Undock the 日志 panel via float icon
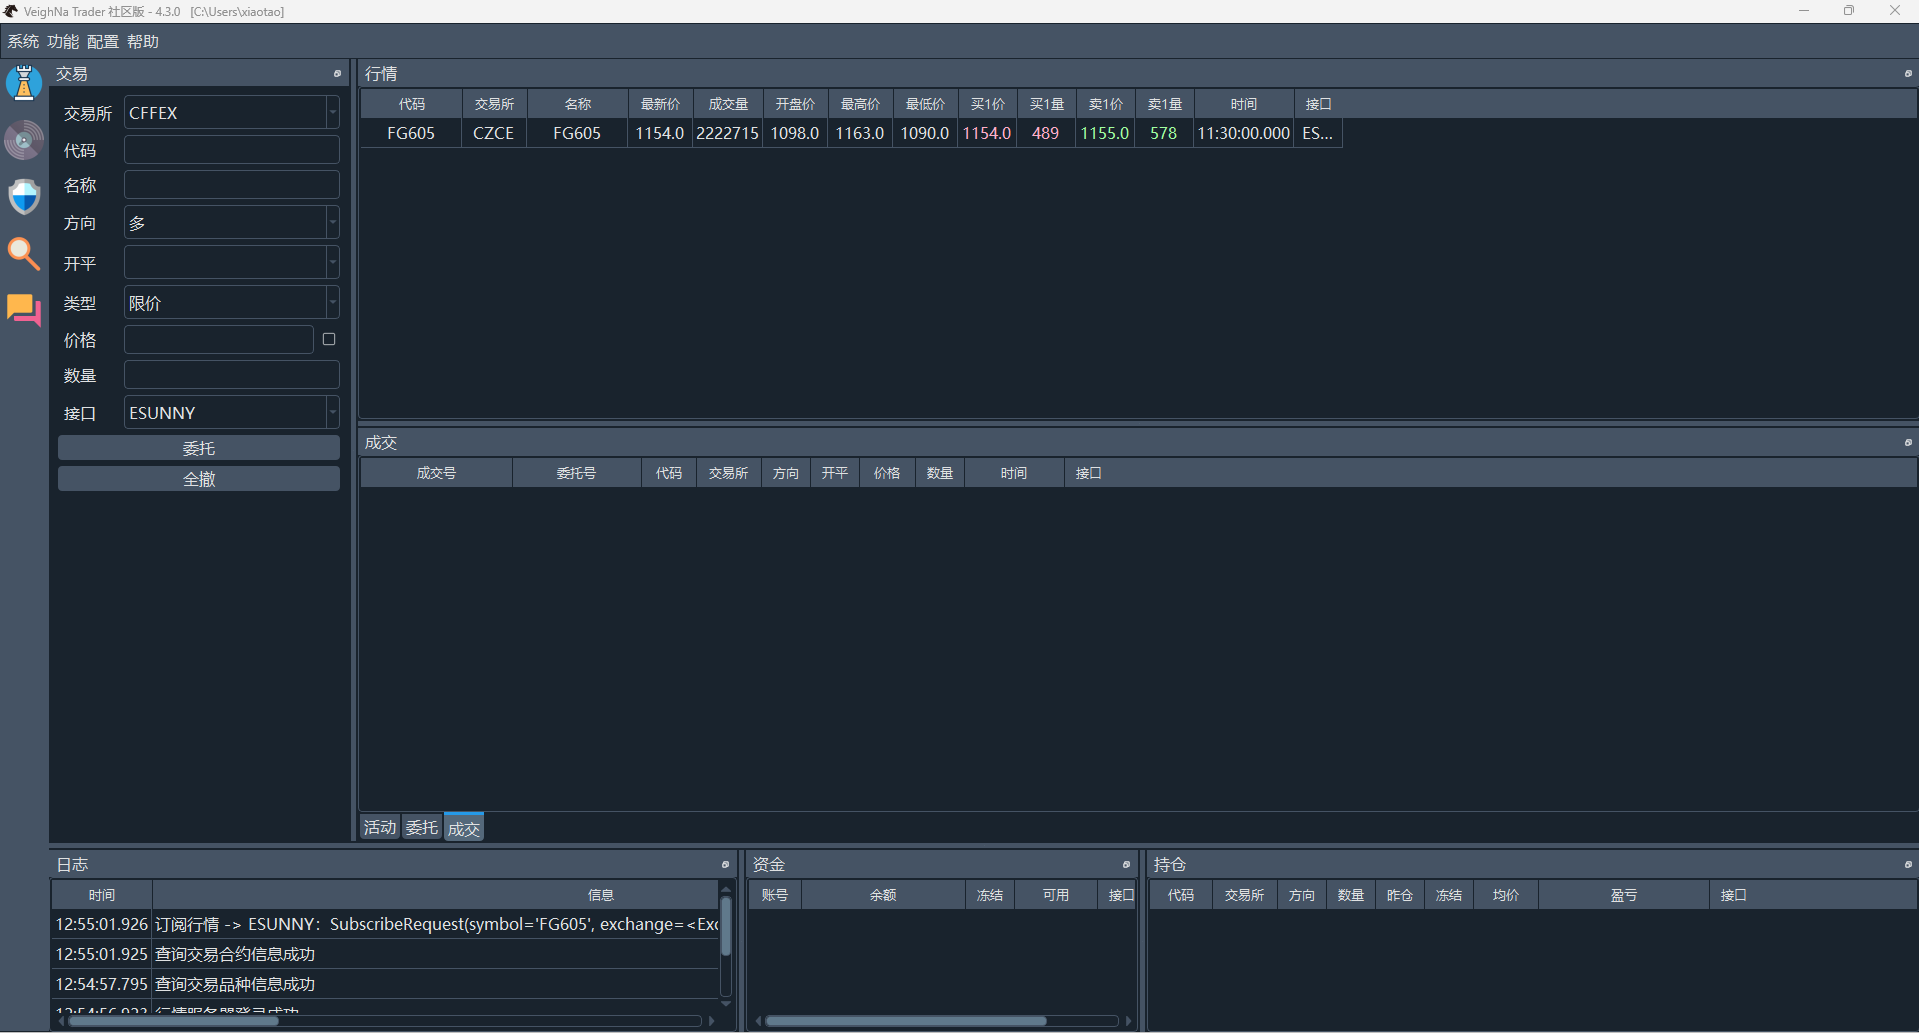The height and width of the screenshot is (1033, 1919). click(x=725, y=865)
